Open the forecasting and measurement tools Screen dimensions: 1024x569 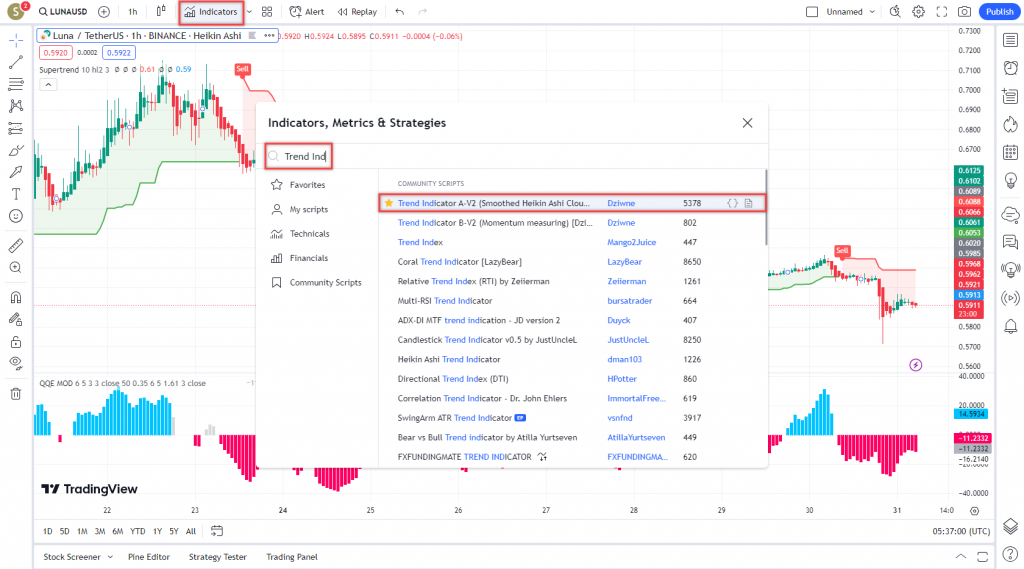click(16, 128)
